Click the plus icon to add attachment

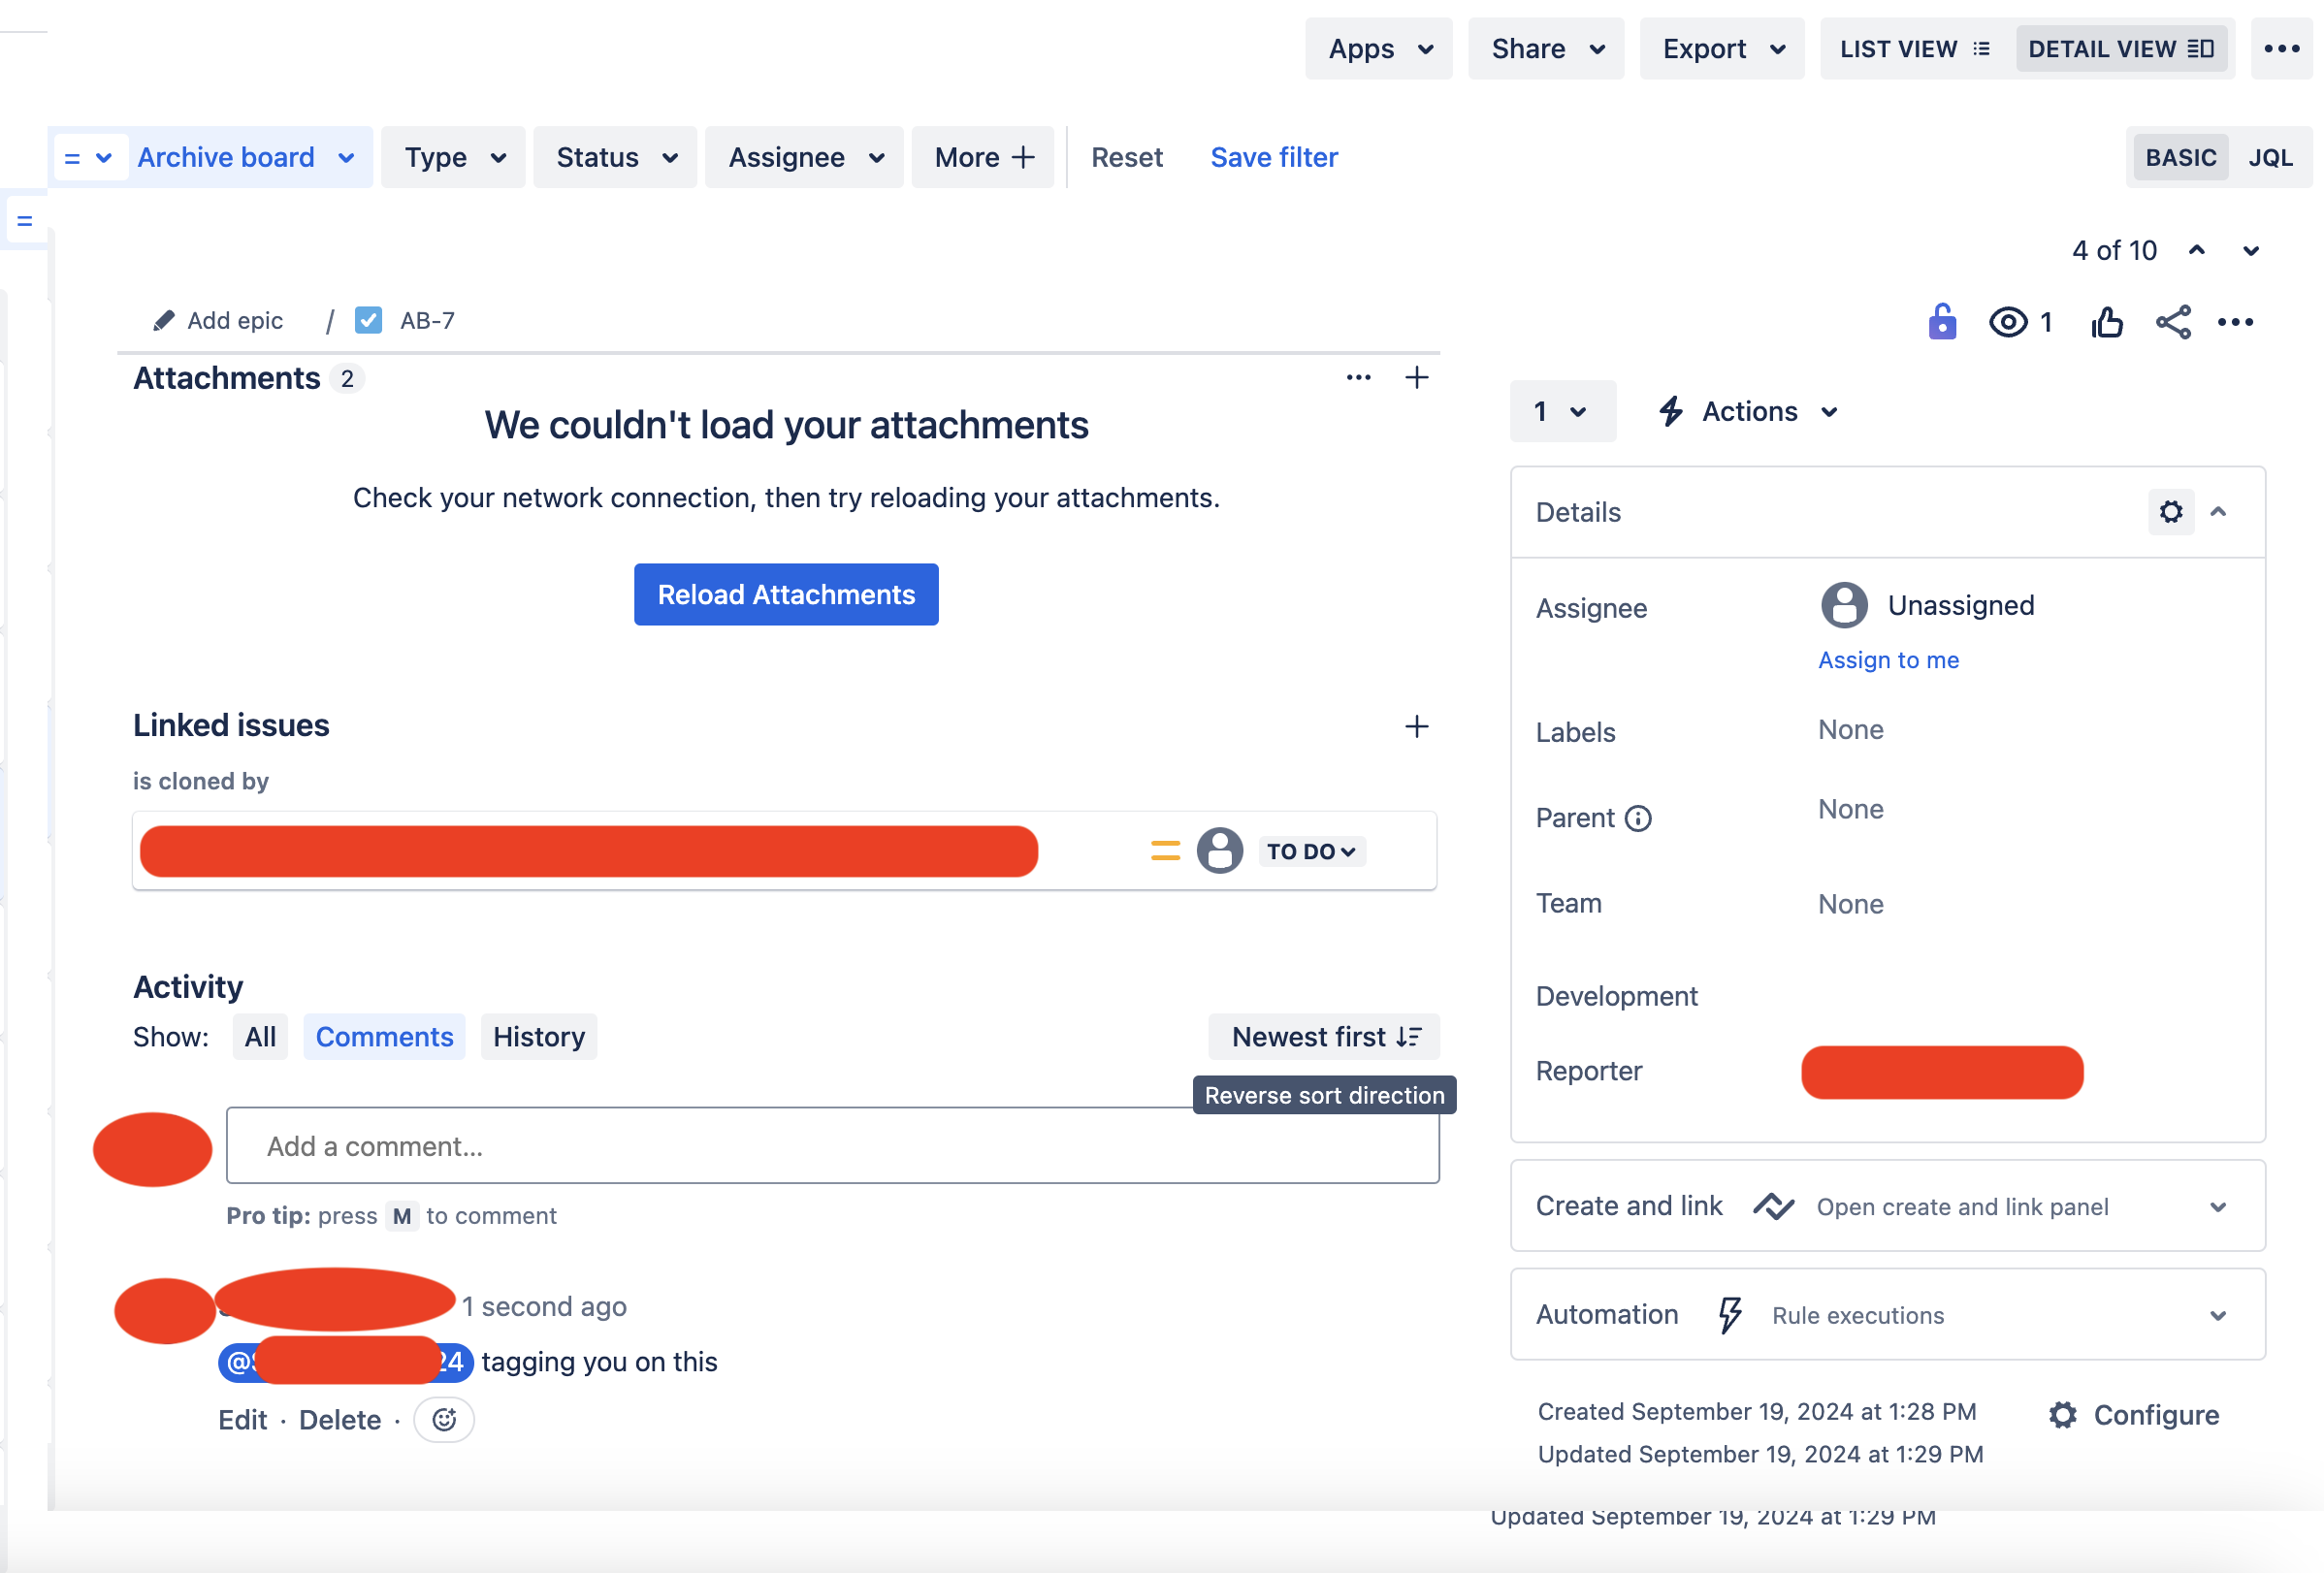click(1416, 378)
